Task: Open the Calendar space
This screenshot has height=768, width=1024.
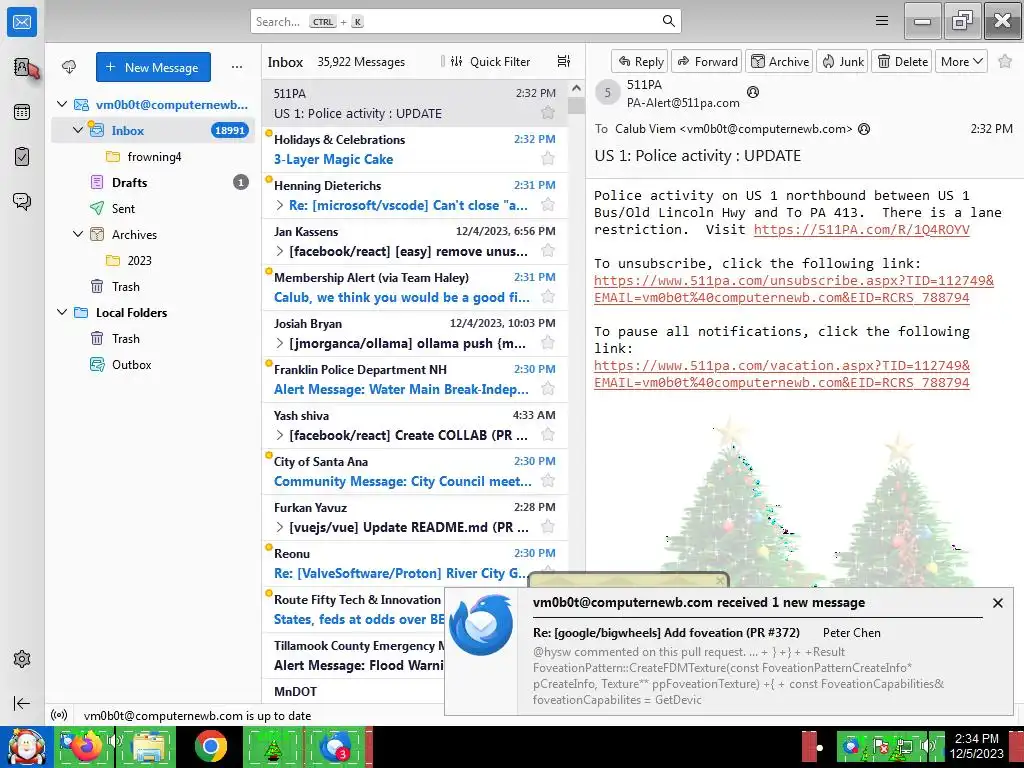Action: pyautogui.click(x=22, y=112)
